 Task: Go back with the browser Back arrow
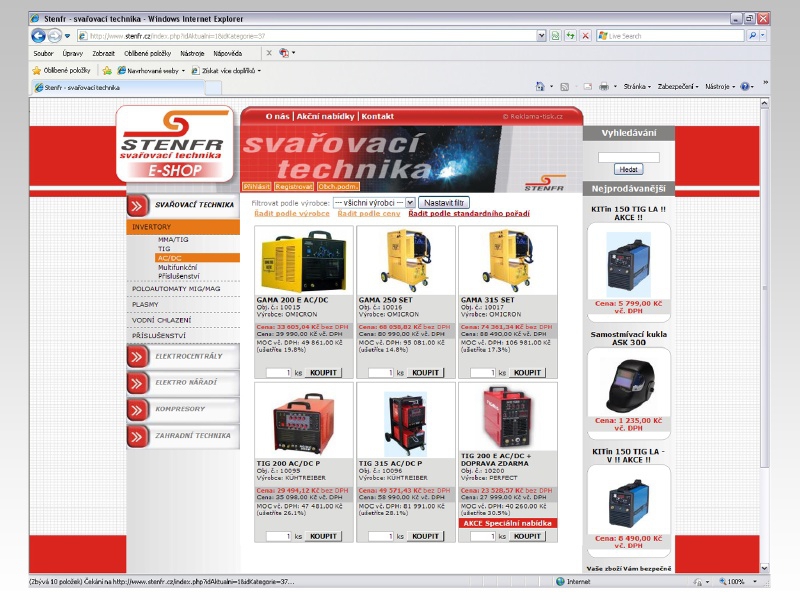coord(38,36)
